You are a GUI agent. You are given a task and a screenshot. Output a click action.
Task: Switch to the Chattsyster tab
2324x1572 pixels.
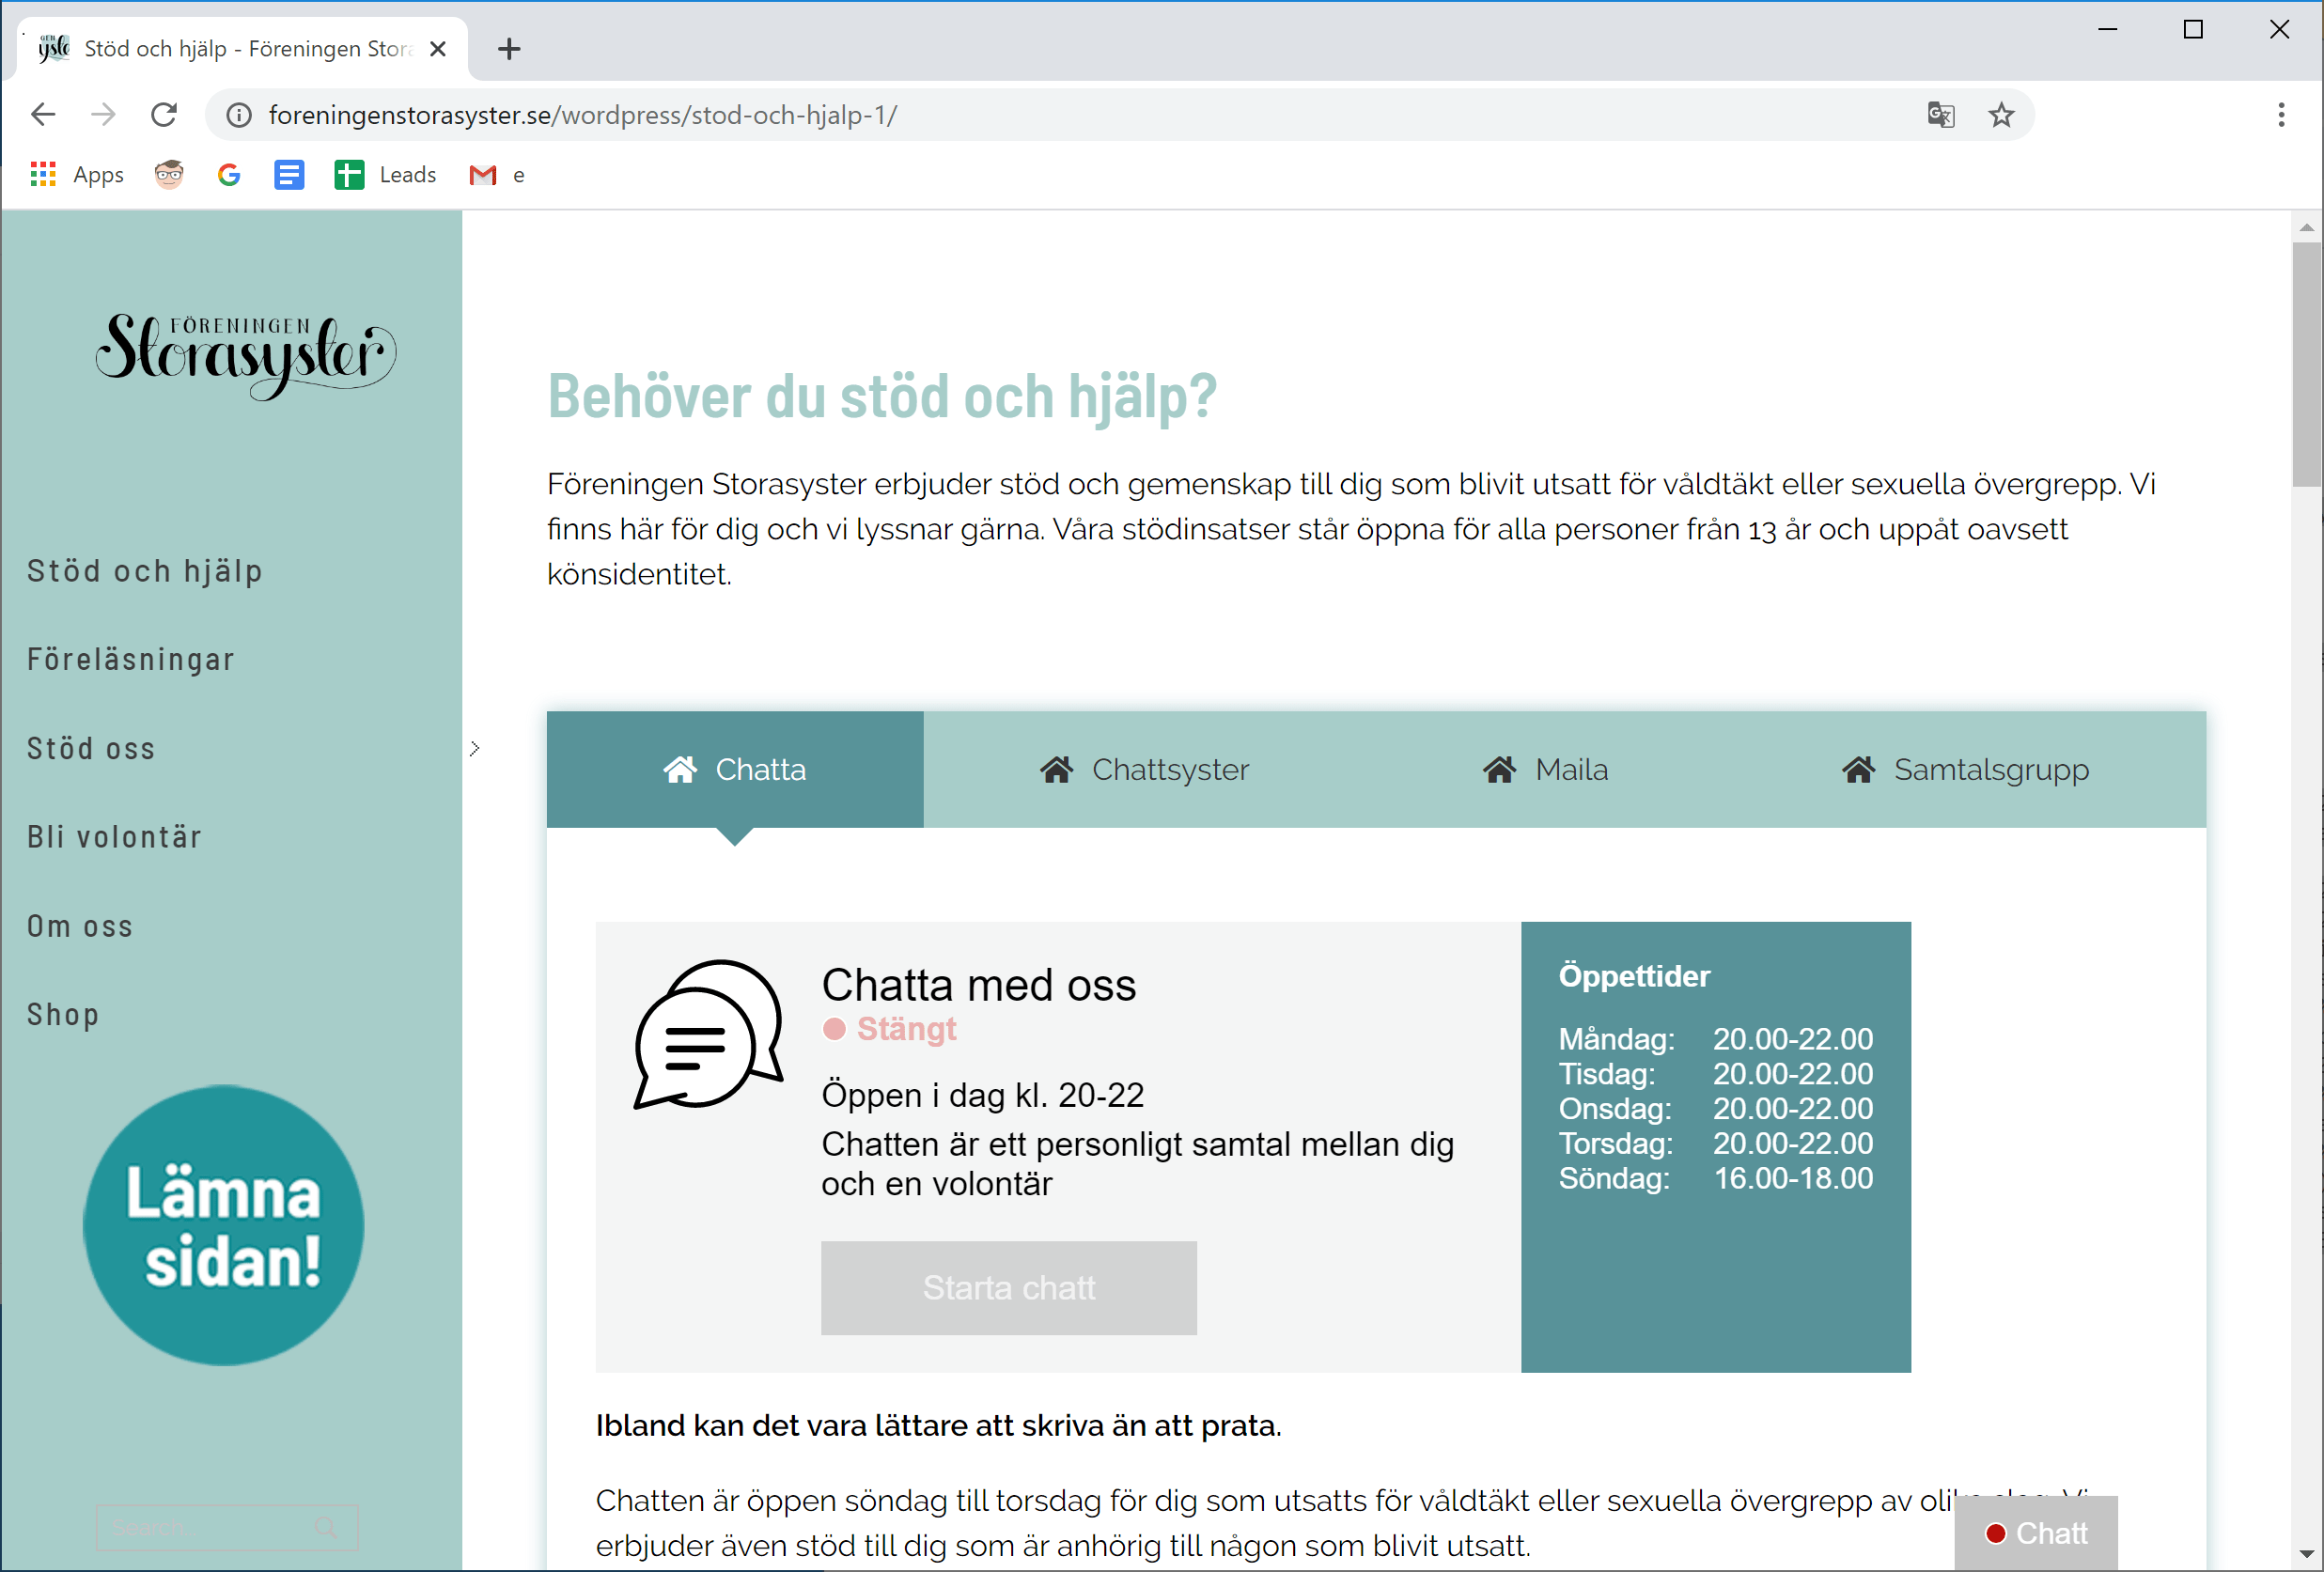[x=1145, y=769]
